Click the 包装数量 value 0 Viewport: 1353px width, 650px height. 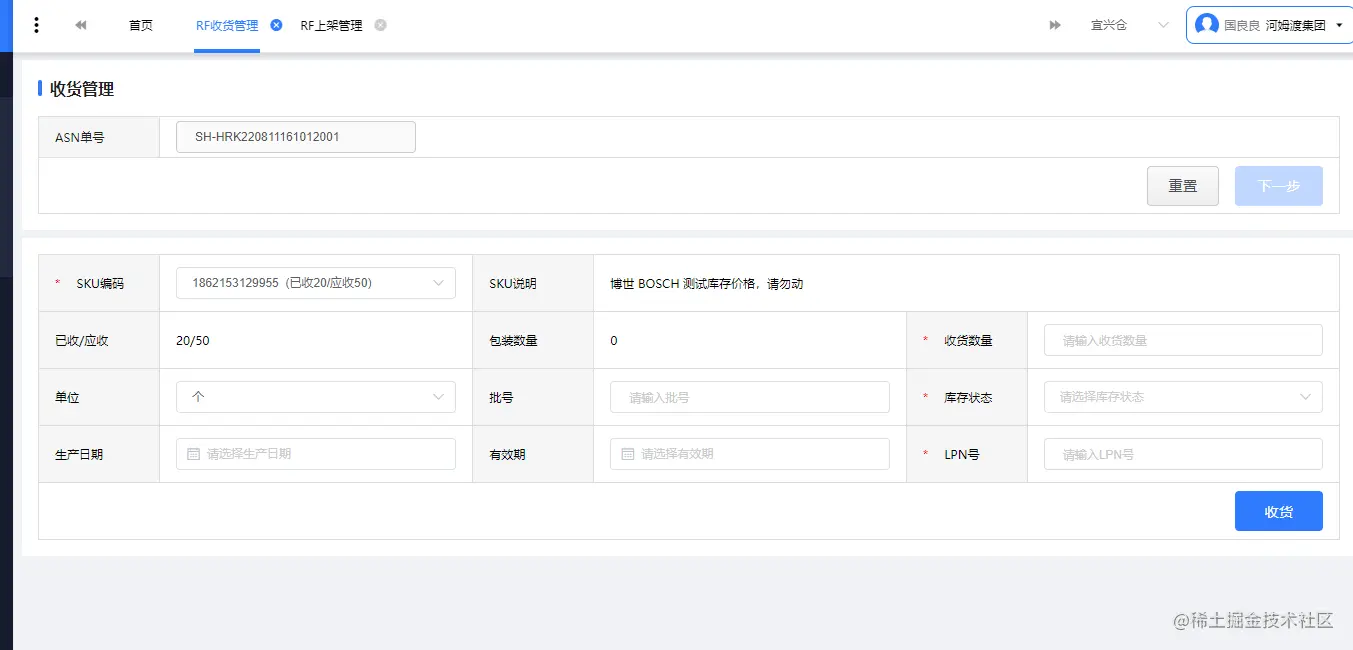tap(614, 341)
